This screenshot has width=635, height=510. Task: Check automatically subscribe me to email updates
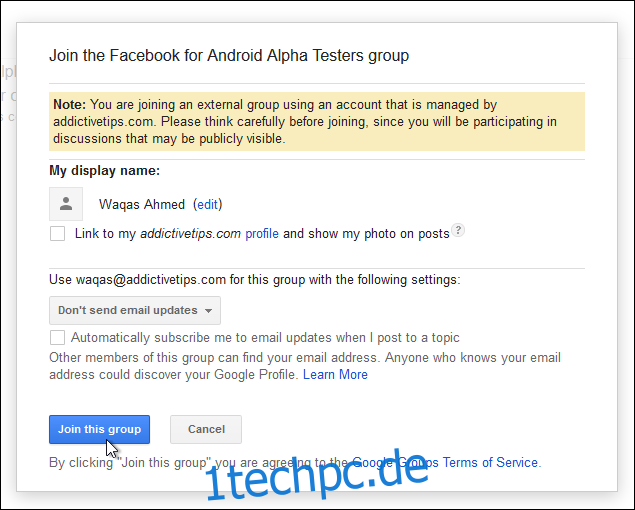pos(57,337)
